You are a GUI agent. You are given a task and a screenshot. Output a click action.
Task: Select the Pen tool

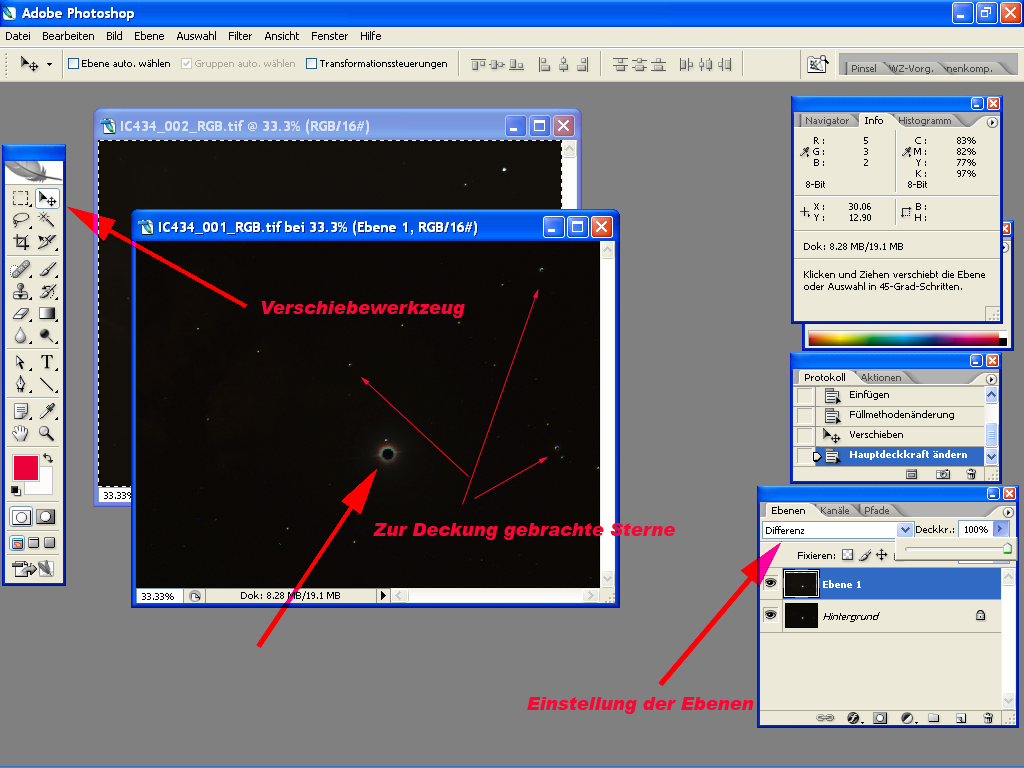[21, 384]
